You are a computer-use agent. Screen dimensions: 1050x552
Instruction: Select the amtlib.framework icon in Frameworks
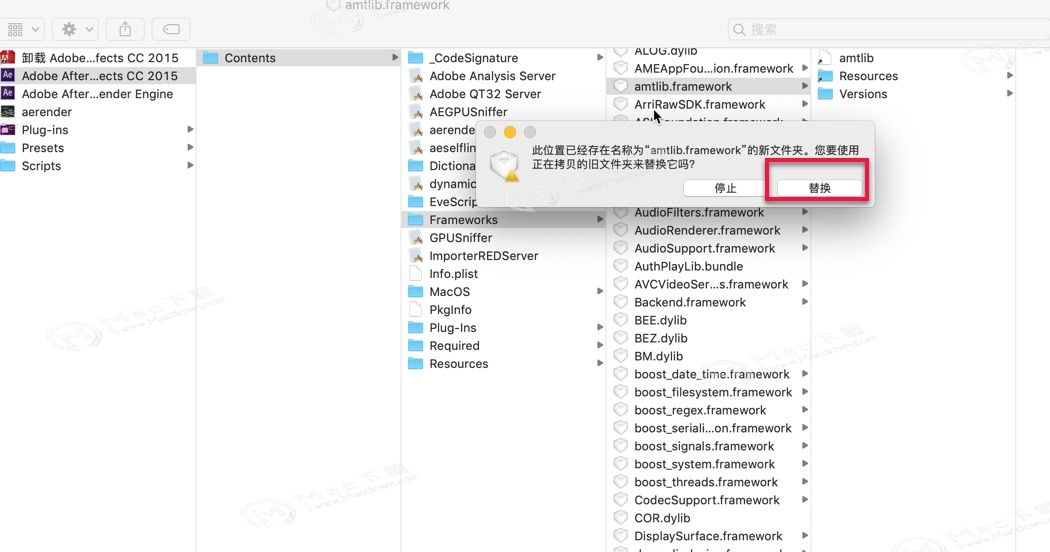click(621, 86)
